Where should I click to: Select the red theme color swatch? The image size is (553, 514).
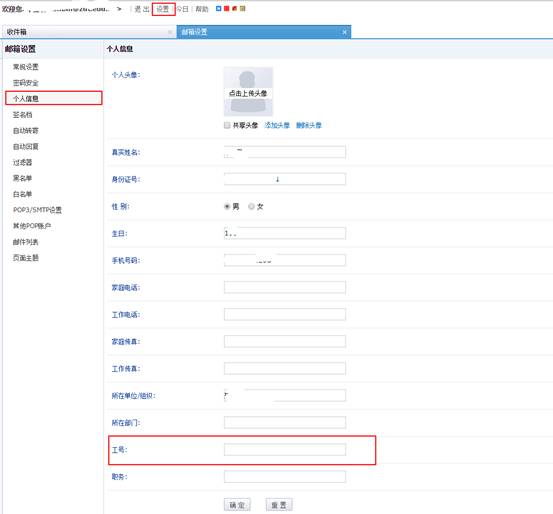(x=226, y=8)
